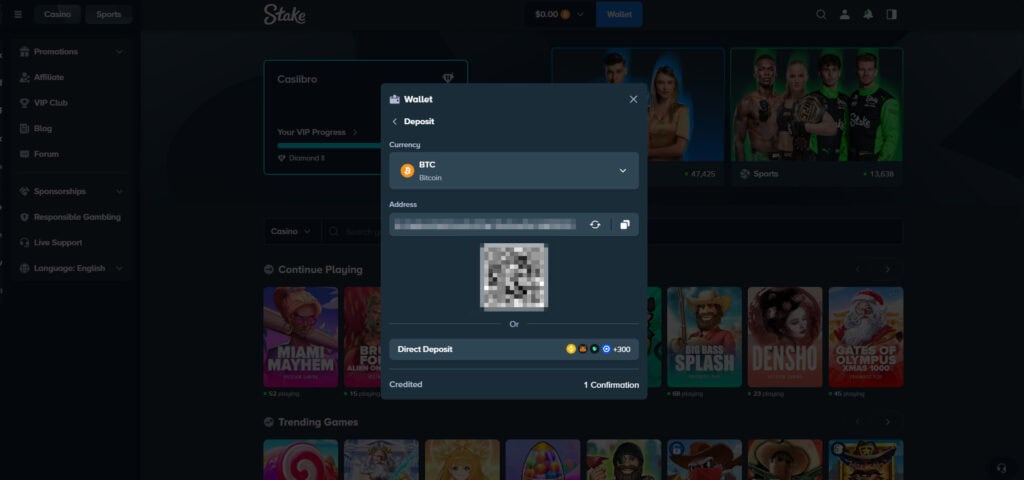1024x480 pixels.
Task: Choose the Direct Deposit option
Action: [514, 349]
